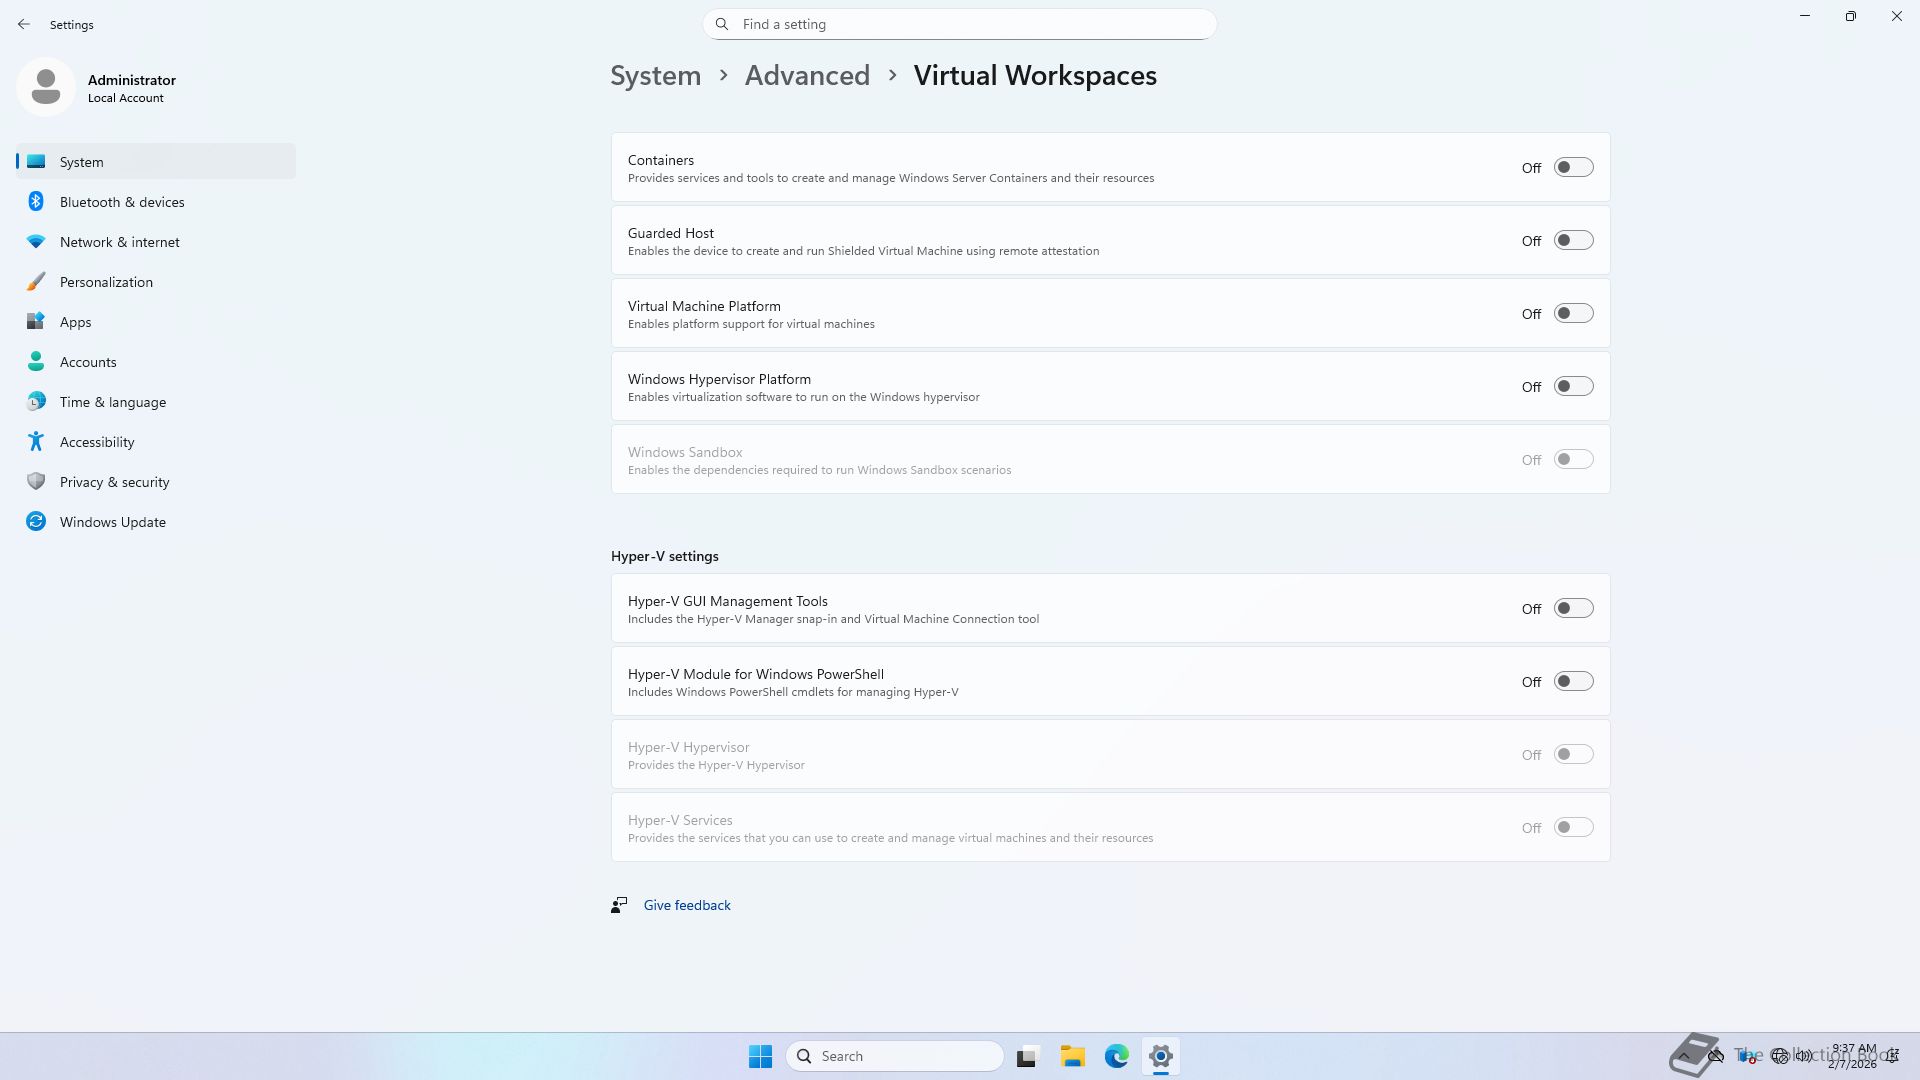Open Accessibility settings page

96,442
